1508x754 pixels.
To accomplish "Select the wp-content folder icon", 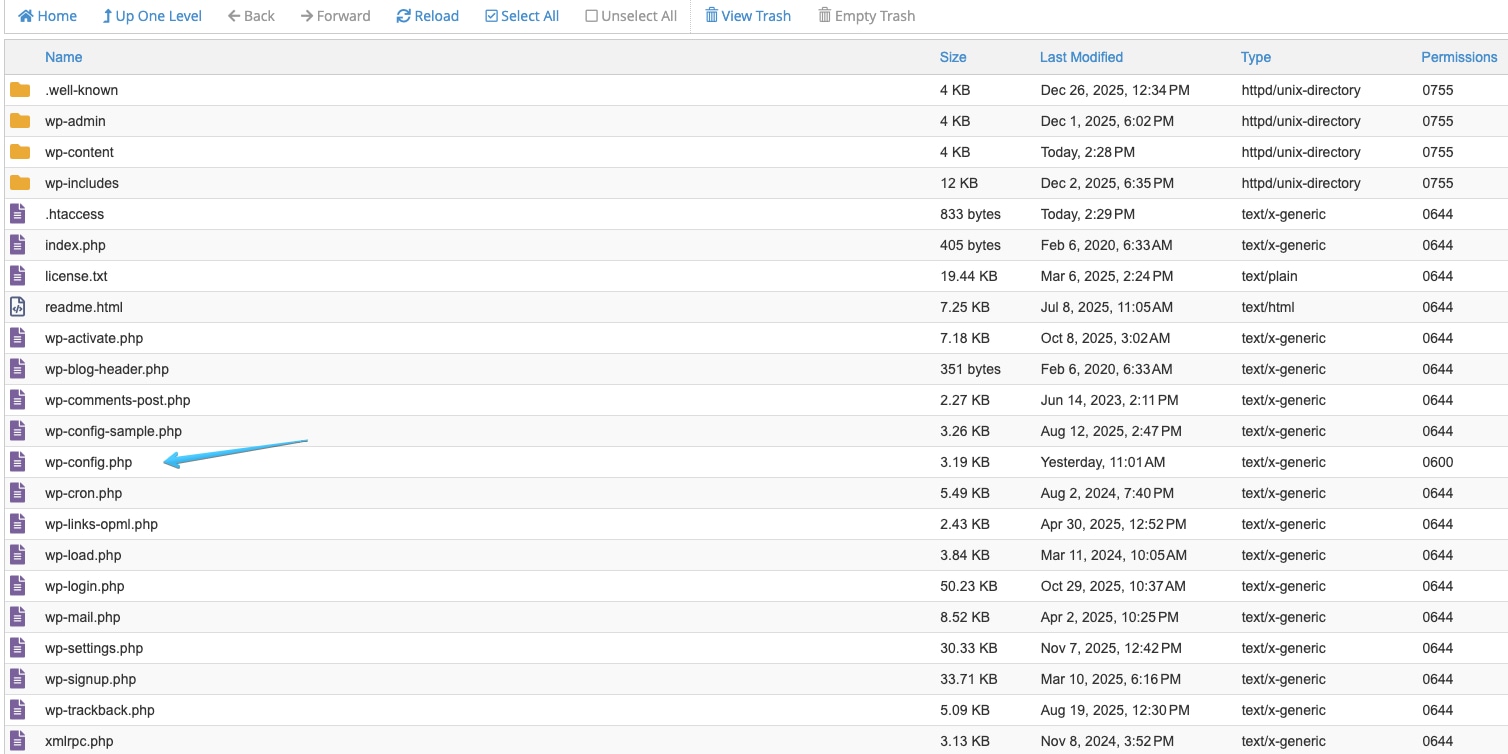I will coord(20,152).
